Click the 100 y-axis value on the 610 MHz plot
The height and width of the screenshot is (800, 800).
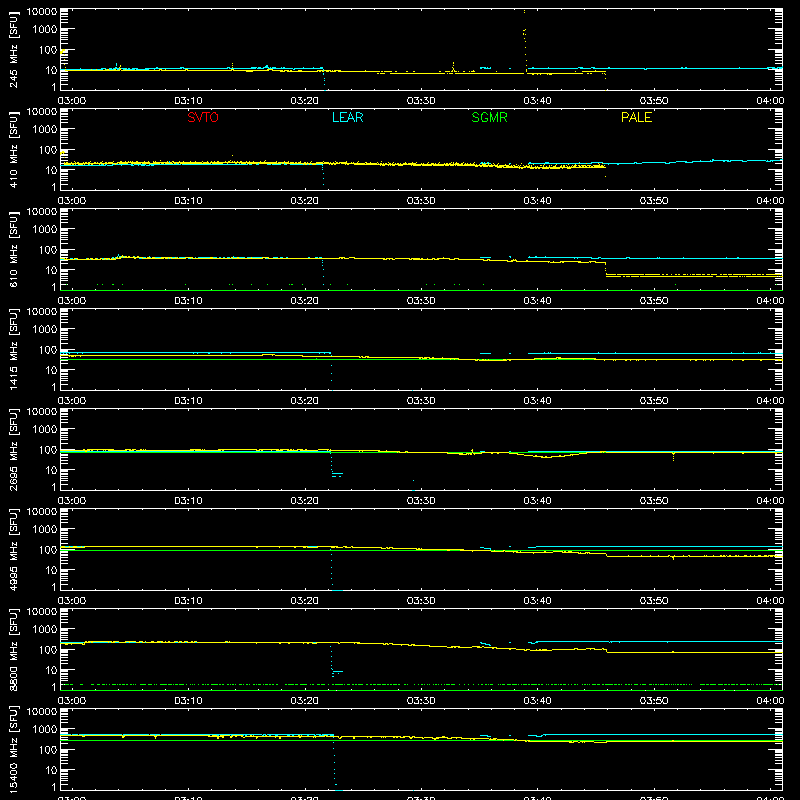point(48,250)
